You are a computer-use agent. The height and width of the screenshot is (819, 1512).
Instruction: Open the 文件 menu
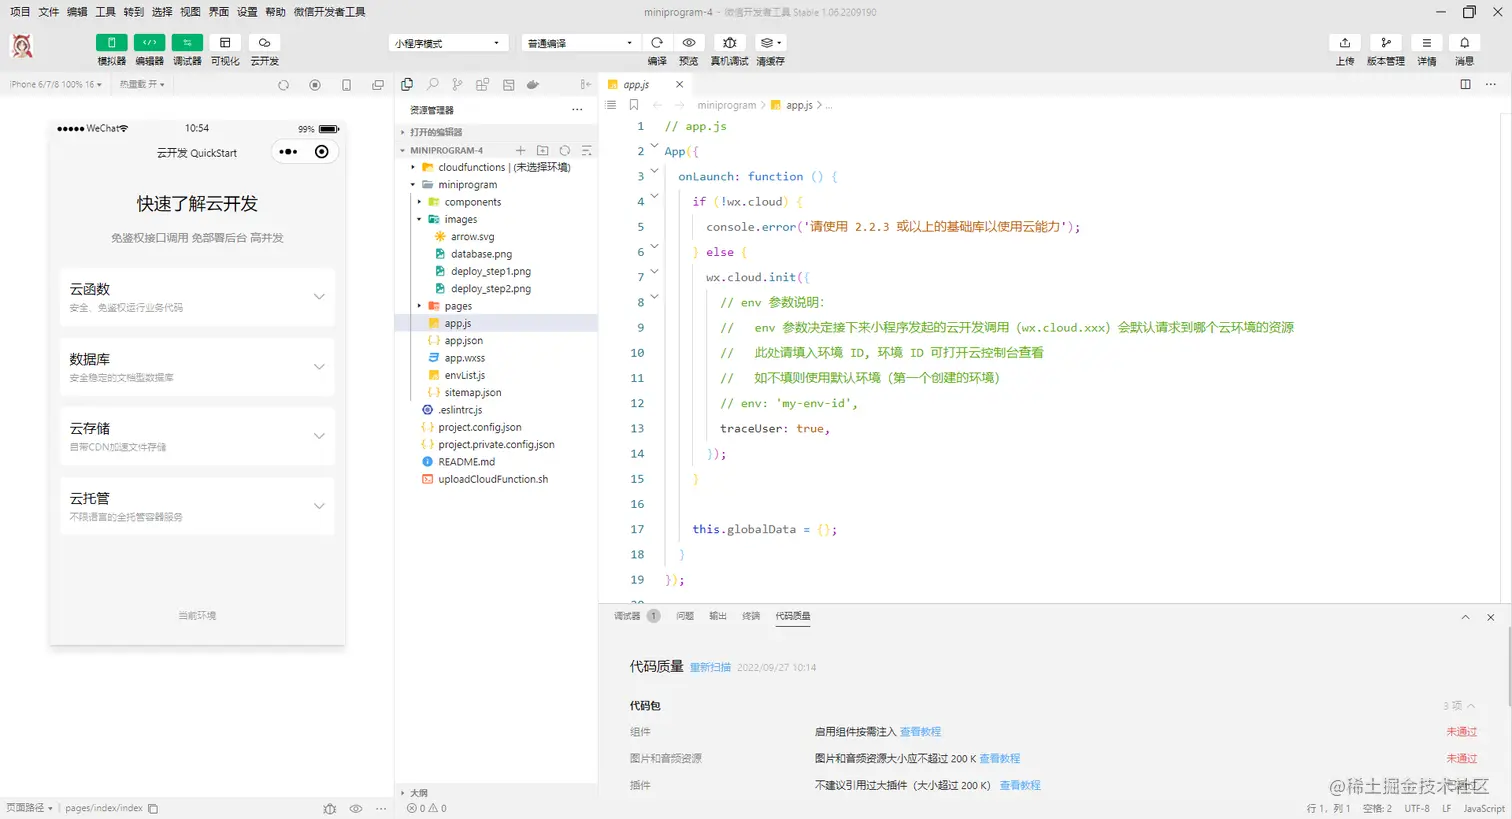point(49,12)
